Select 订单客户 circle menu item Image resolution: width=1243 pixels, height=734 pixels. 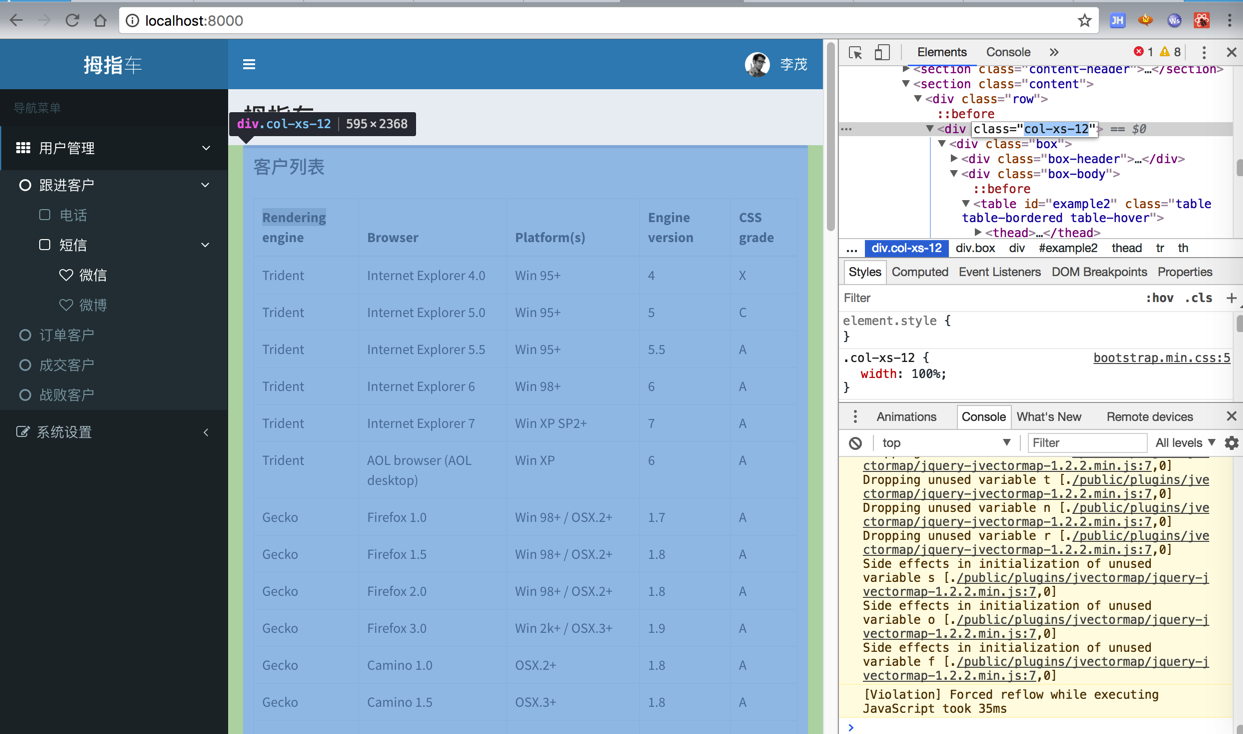[x=57, y=335]
